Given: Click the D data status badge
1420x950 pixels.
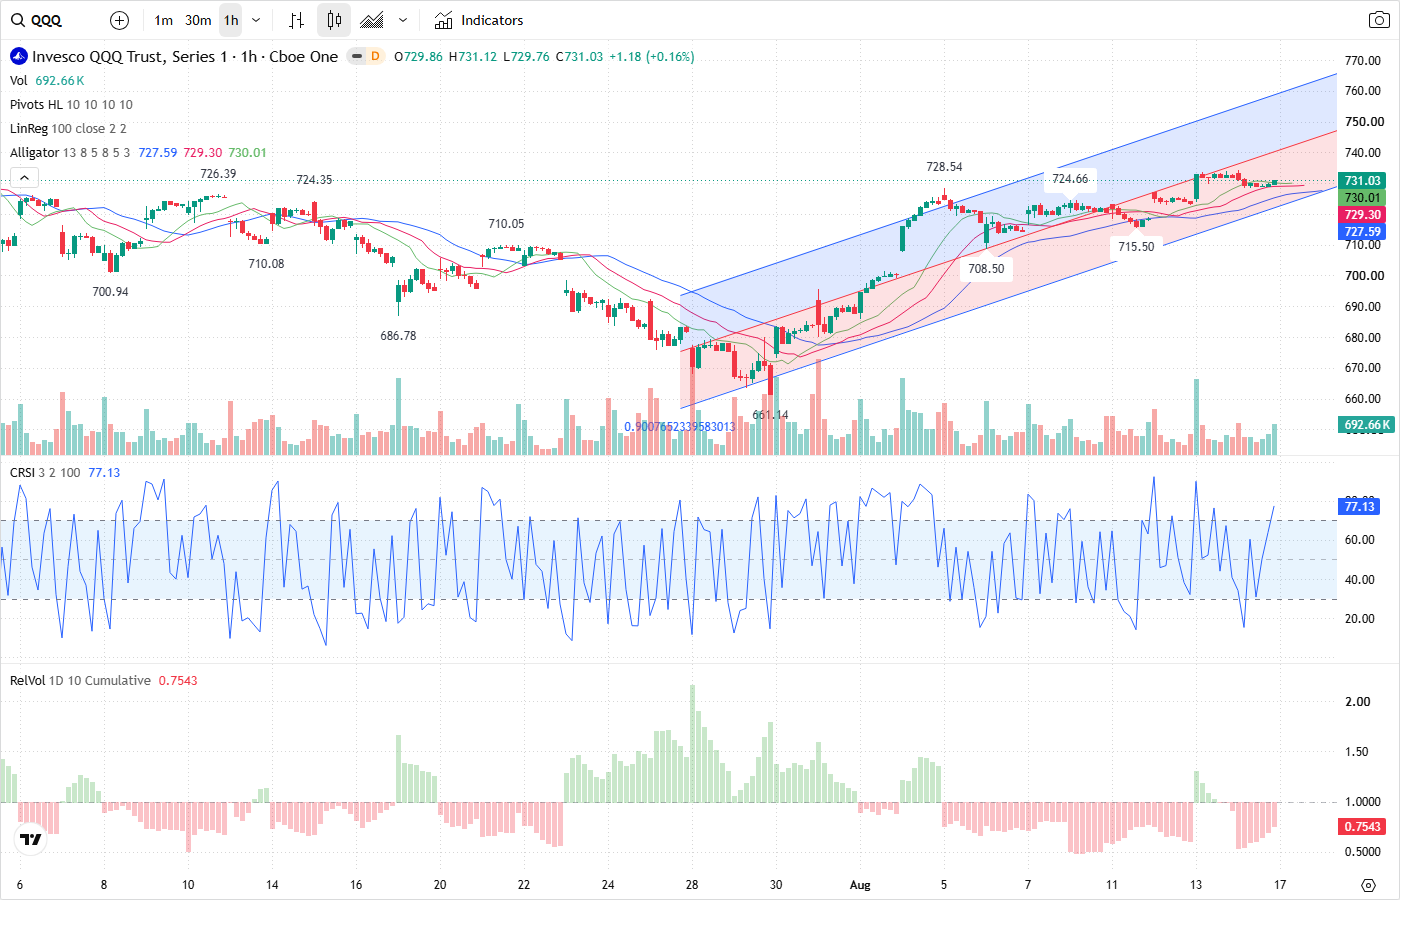Looking at the screenshot, I should click(x=375, y=56).
